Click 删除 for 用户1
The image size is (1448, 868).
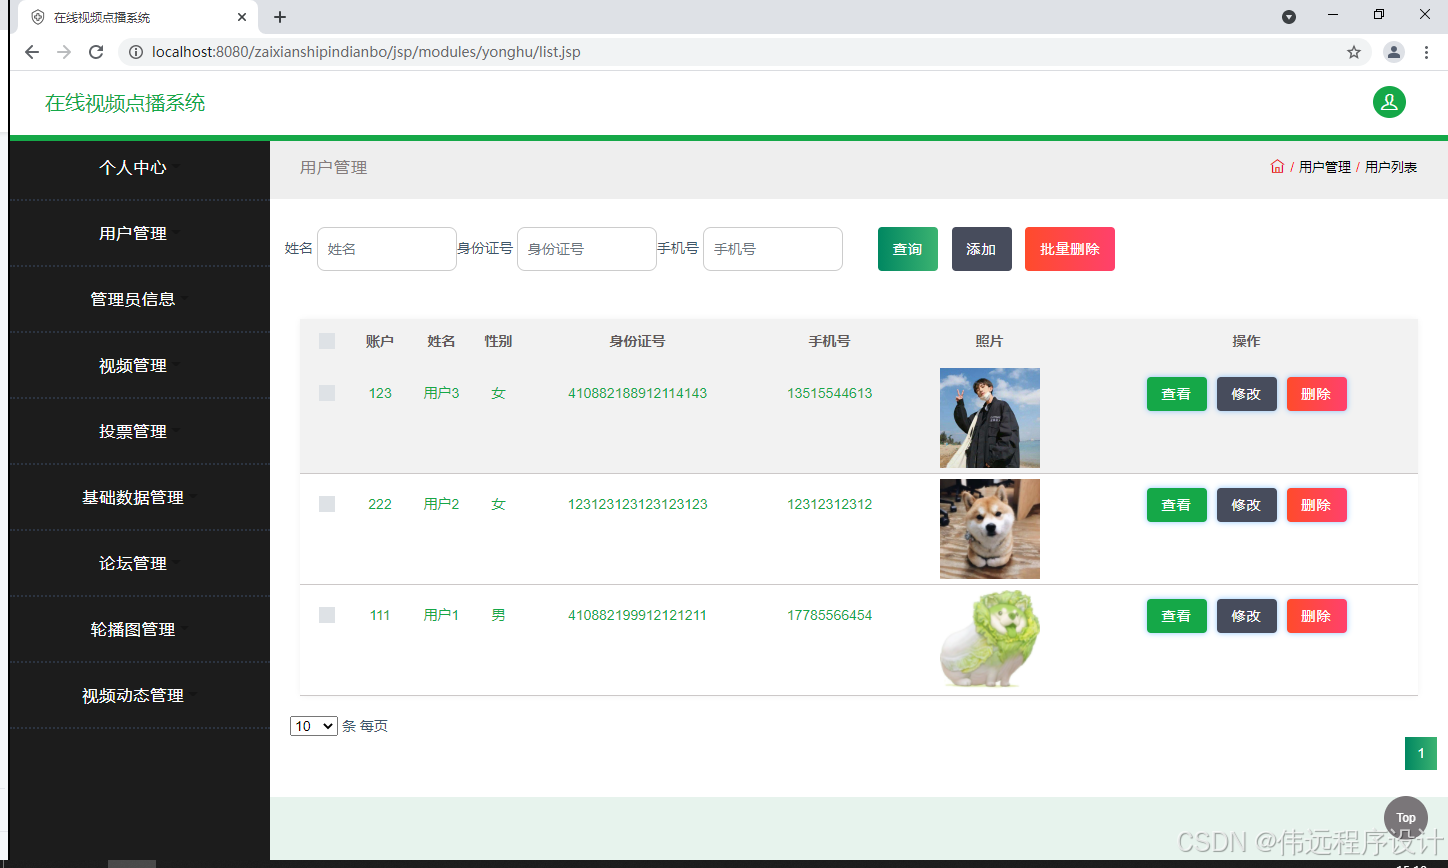(x=1317, y=616)
